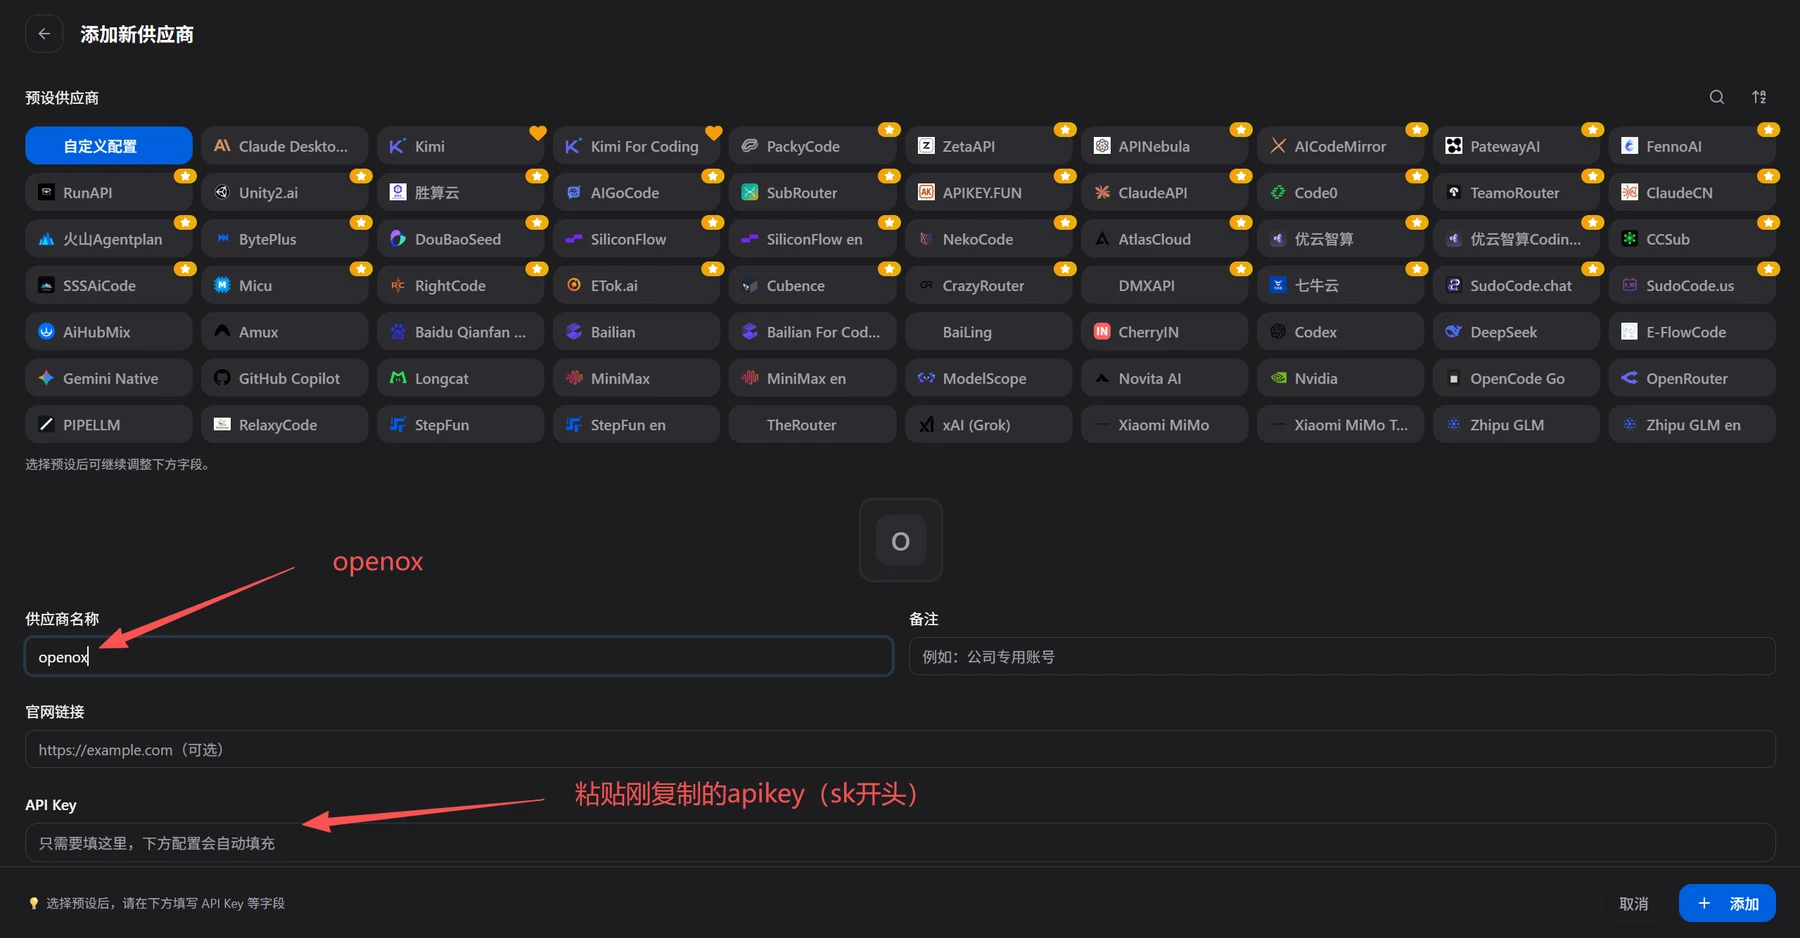
Task: Select the xAI (Grok) preset
Action: 989,425
